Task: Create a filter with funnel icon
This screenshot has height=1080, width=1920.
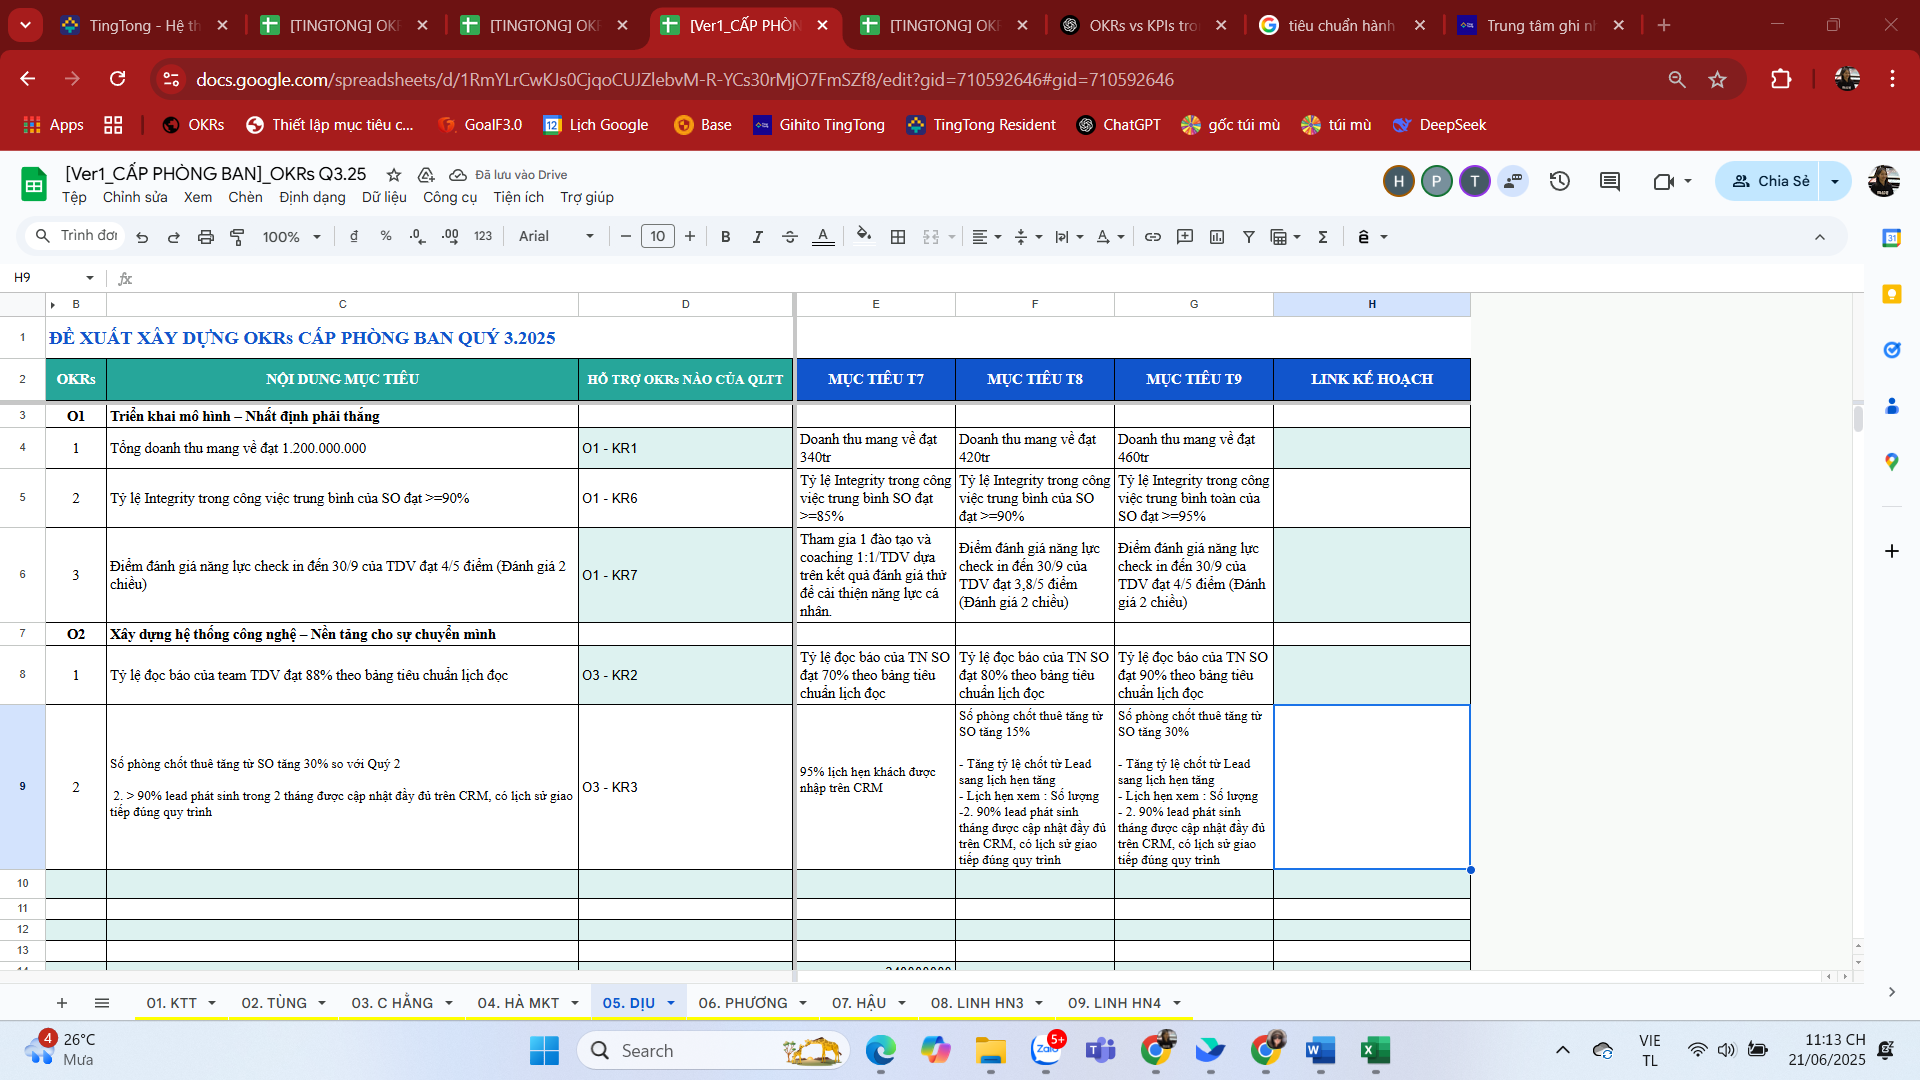Action: click(1249, 237)
